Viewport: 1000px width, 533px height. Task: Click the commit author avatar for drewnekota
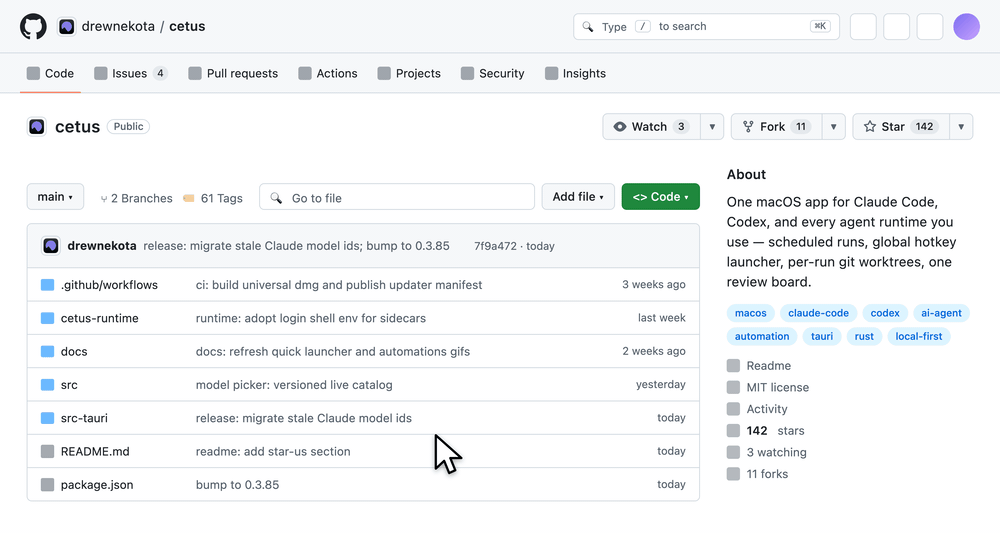pos(51,245)
